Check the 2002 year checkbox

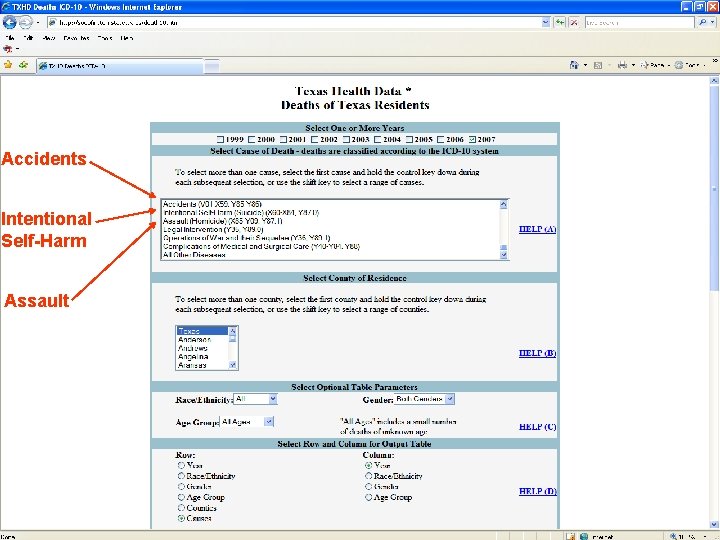tap(315, 139)
